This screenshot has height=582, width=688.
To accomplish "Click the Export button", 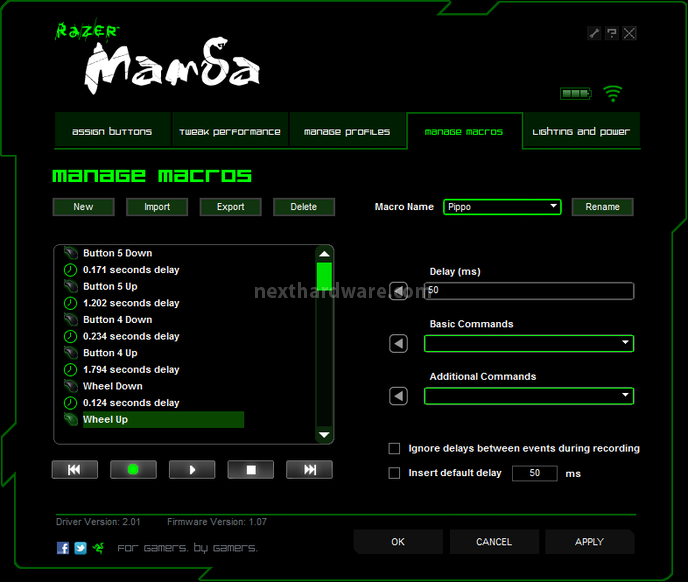I will pos(230,207).
